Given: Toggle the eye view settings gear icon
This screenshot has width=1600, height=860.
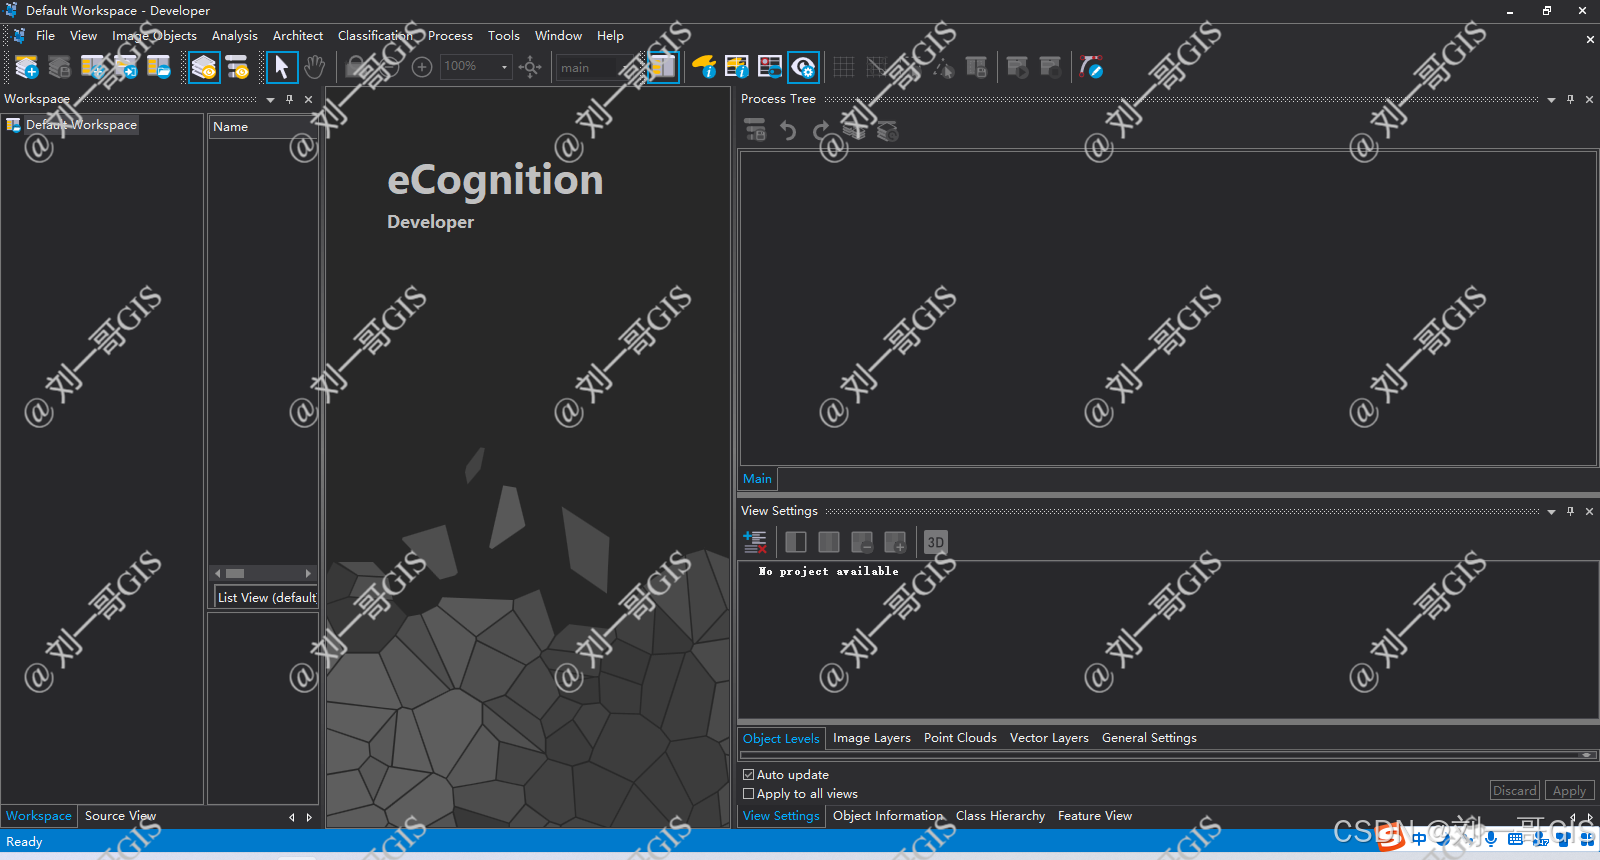Looking at the screenshot, I should point(803,67).
